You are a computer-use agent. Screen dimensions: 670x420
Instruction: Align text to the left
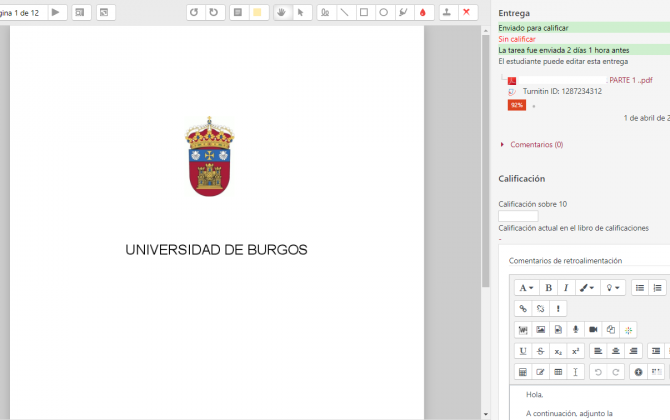pyautogui.click(x=598, y=351)
